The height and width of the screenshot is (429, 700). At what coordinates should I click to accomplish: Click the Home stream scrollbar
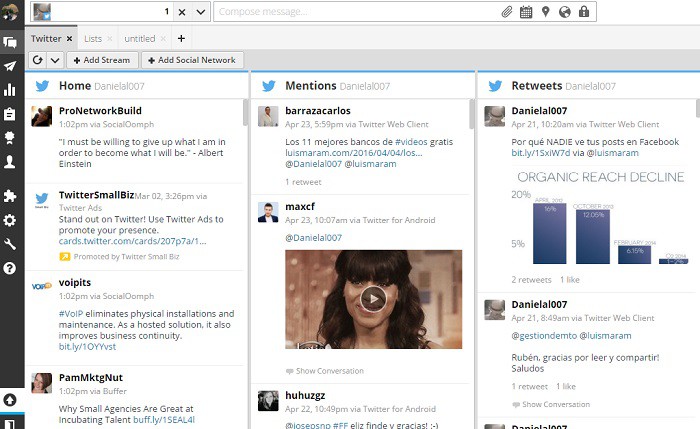pos(245,112)
